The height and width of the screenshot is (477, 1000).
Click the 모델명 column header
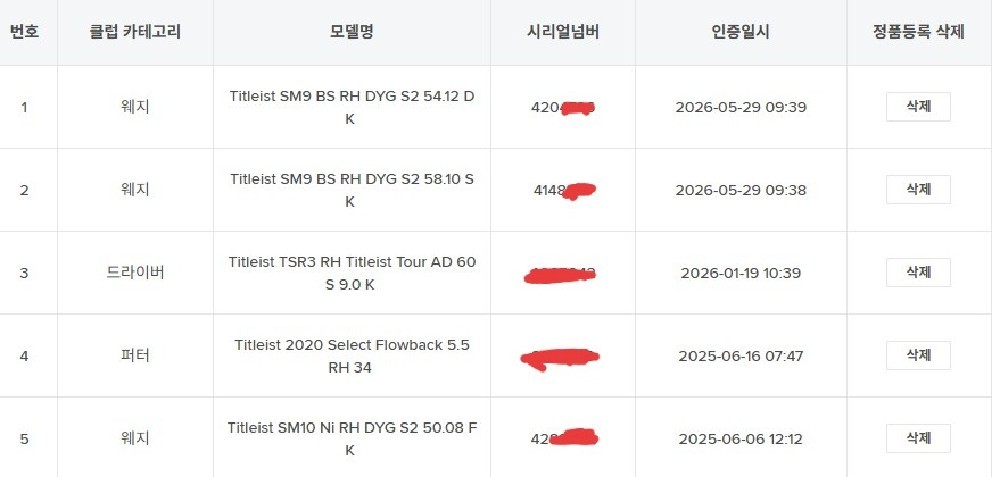[351, 32]
